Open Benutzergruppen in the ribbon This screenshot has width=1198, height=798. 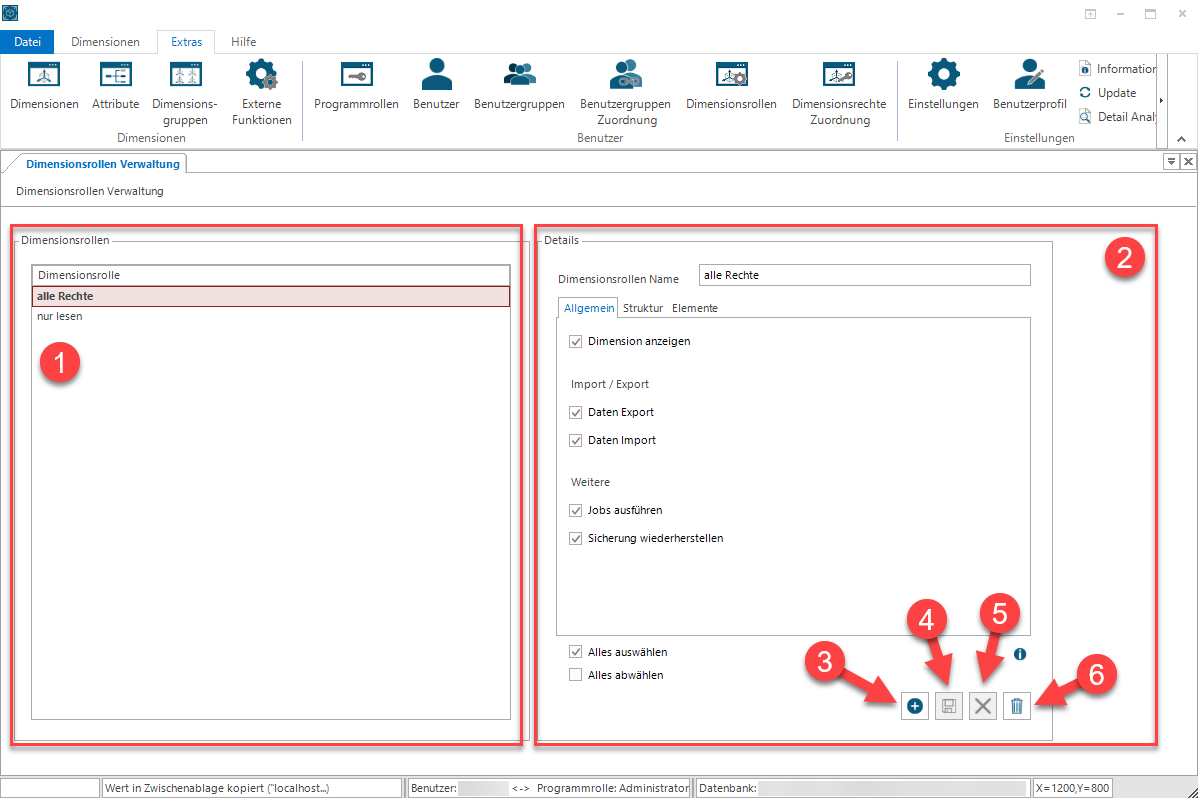(x=520, y=85)
